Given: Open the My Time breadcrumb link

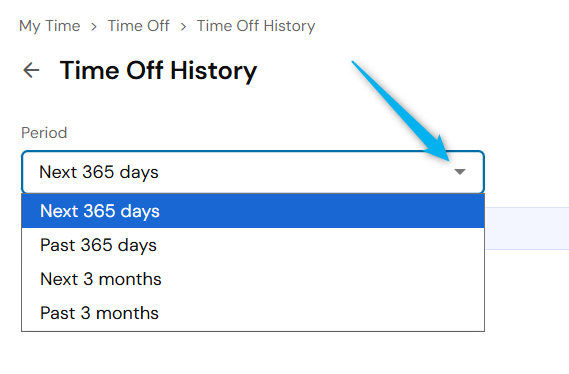Looking at the screenshot, I should [x=50, y=26].
